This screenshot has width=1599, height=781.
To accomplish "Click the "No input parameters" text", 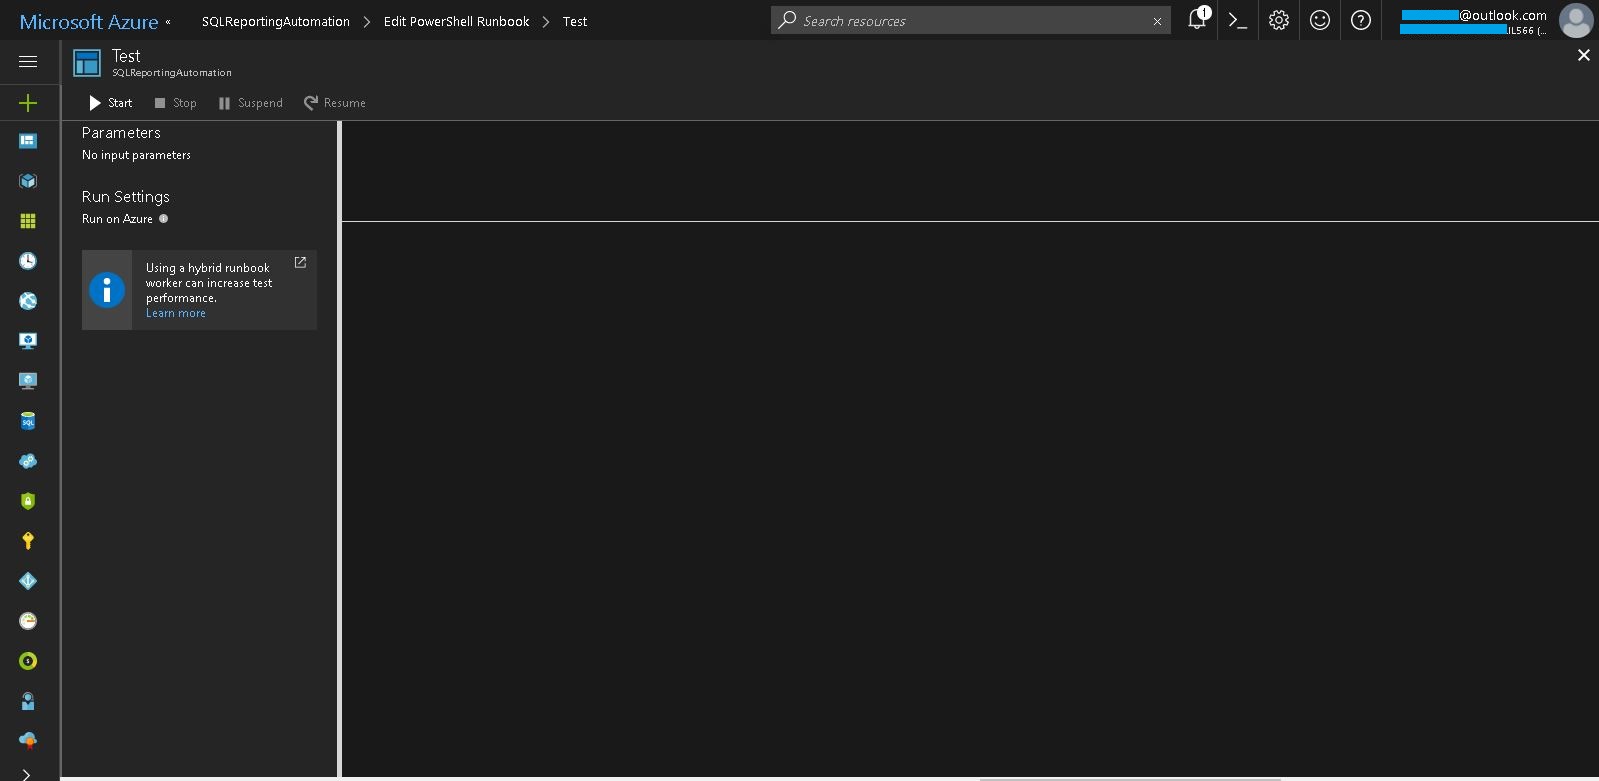I will pos(136,155).
